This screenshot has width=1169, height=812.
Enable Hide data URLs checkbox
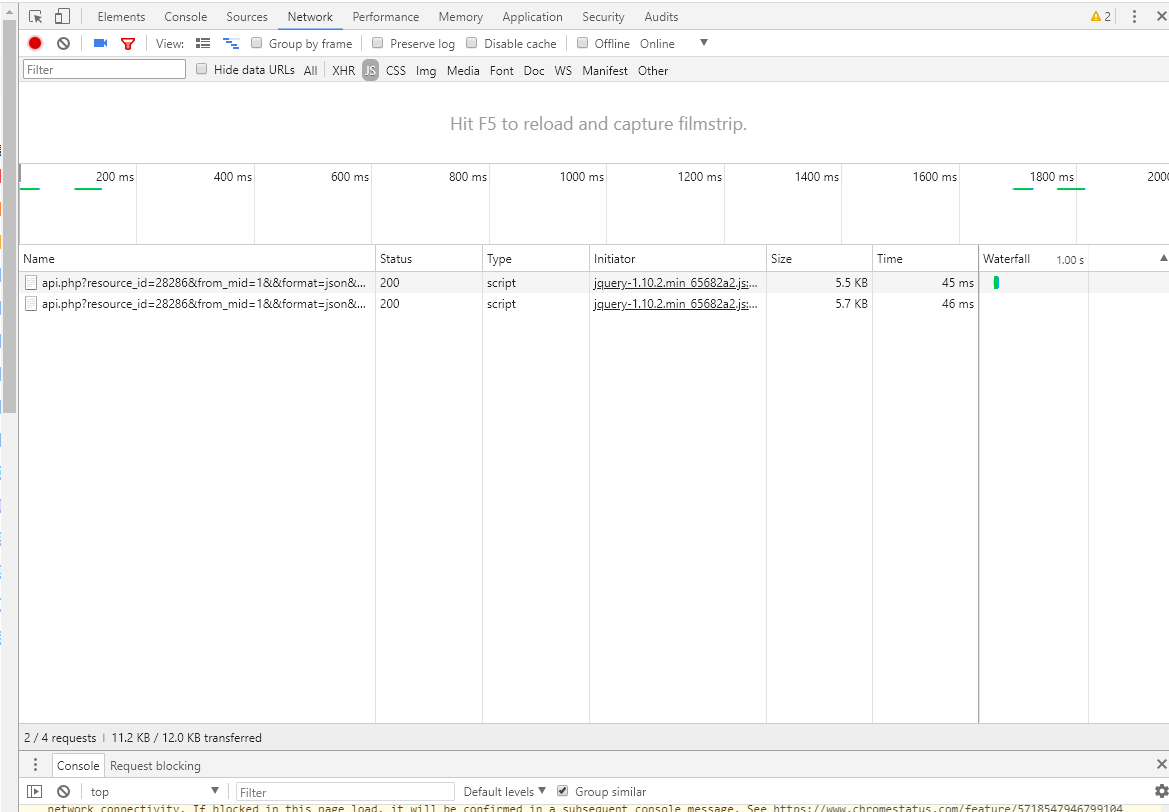coord(202,69)
